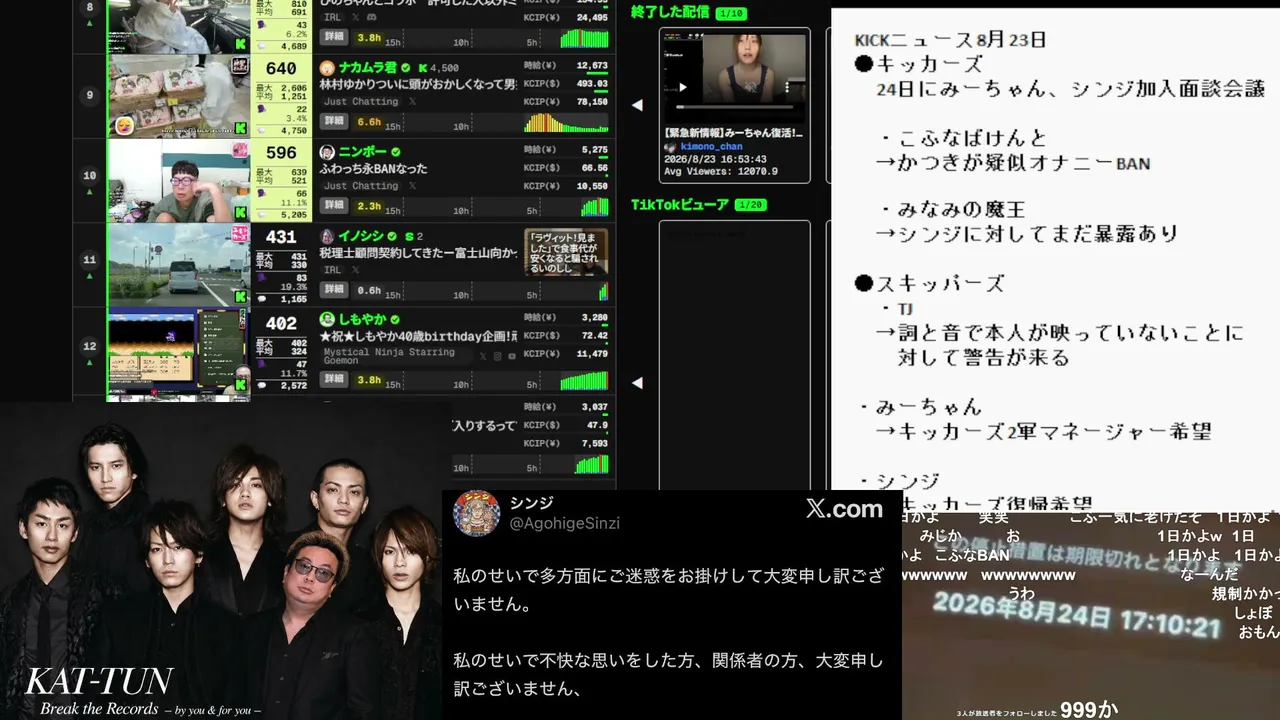This screenshot has height=720, width=1280.
Task: Click the TikTokビューア section heading
Action: click(x=680, y=204)
